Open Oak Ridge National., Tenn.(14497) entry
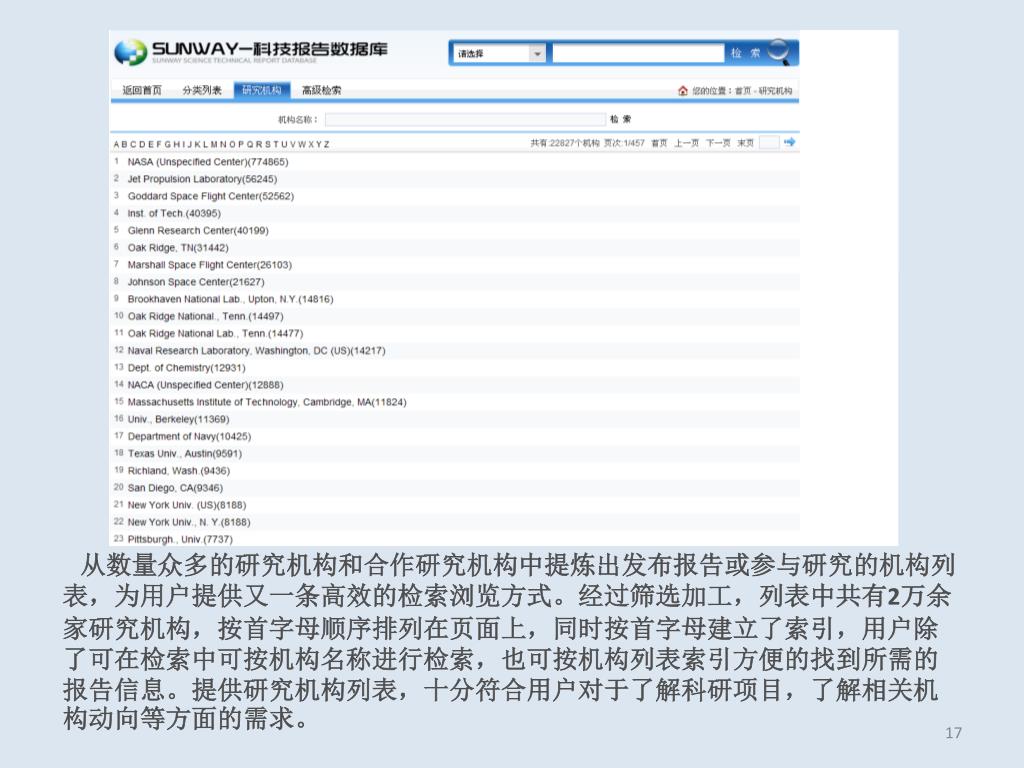 point(206,316)
